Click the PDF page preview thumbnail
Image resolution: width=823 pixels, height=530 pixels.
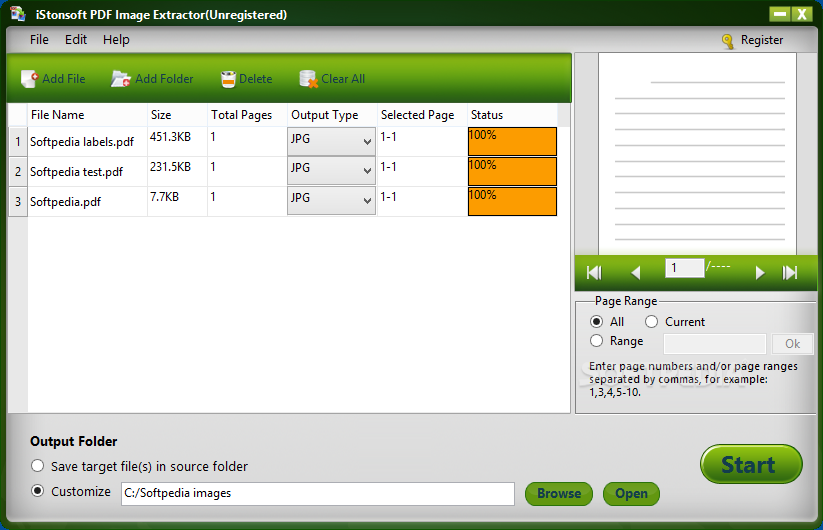[697, 154]
